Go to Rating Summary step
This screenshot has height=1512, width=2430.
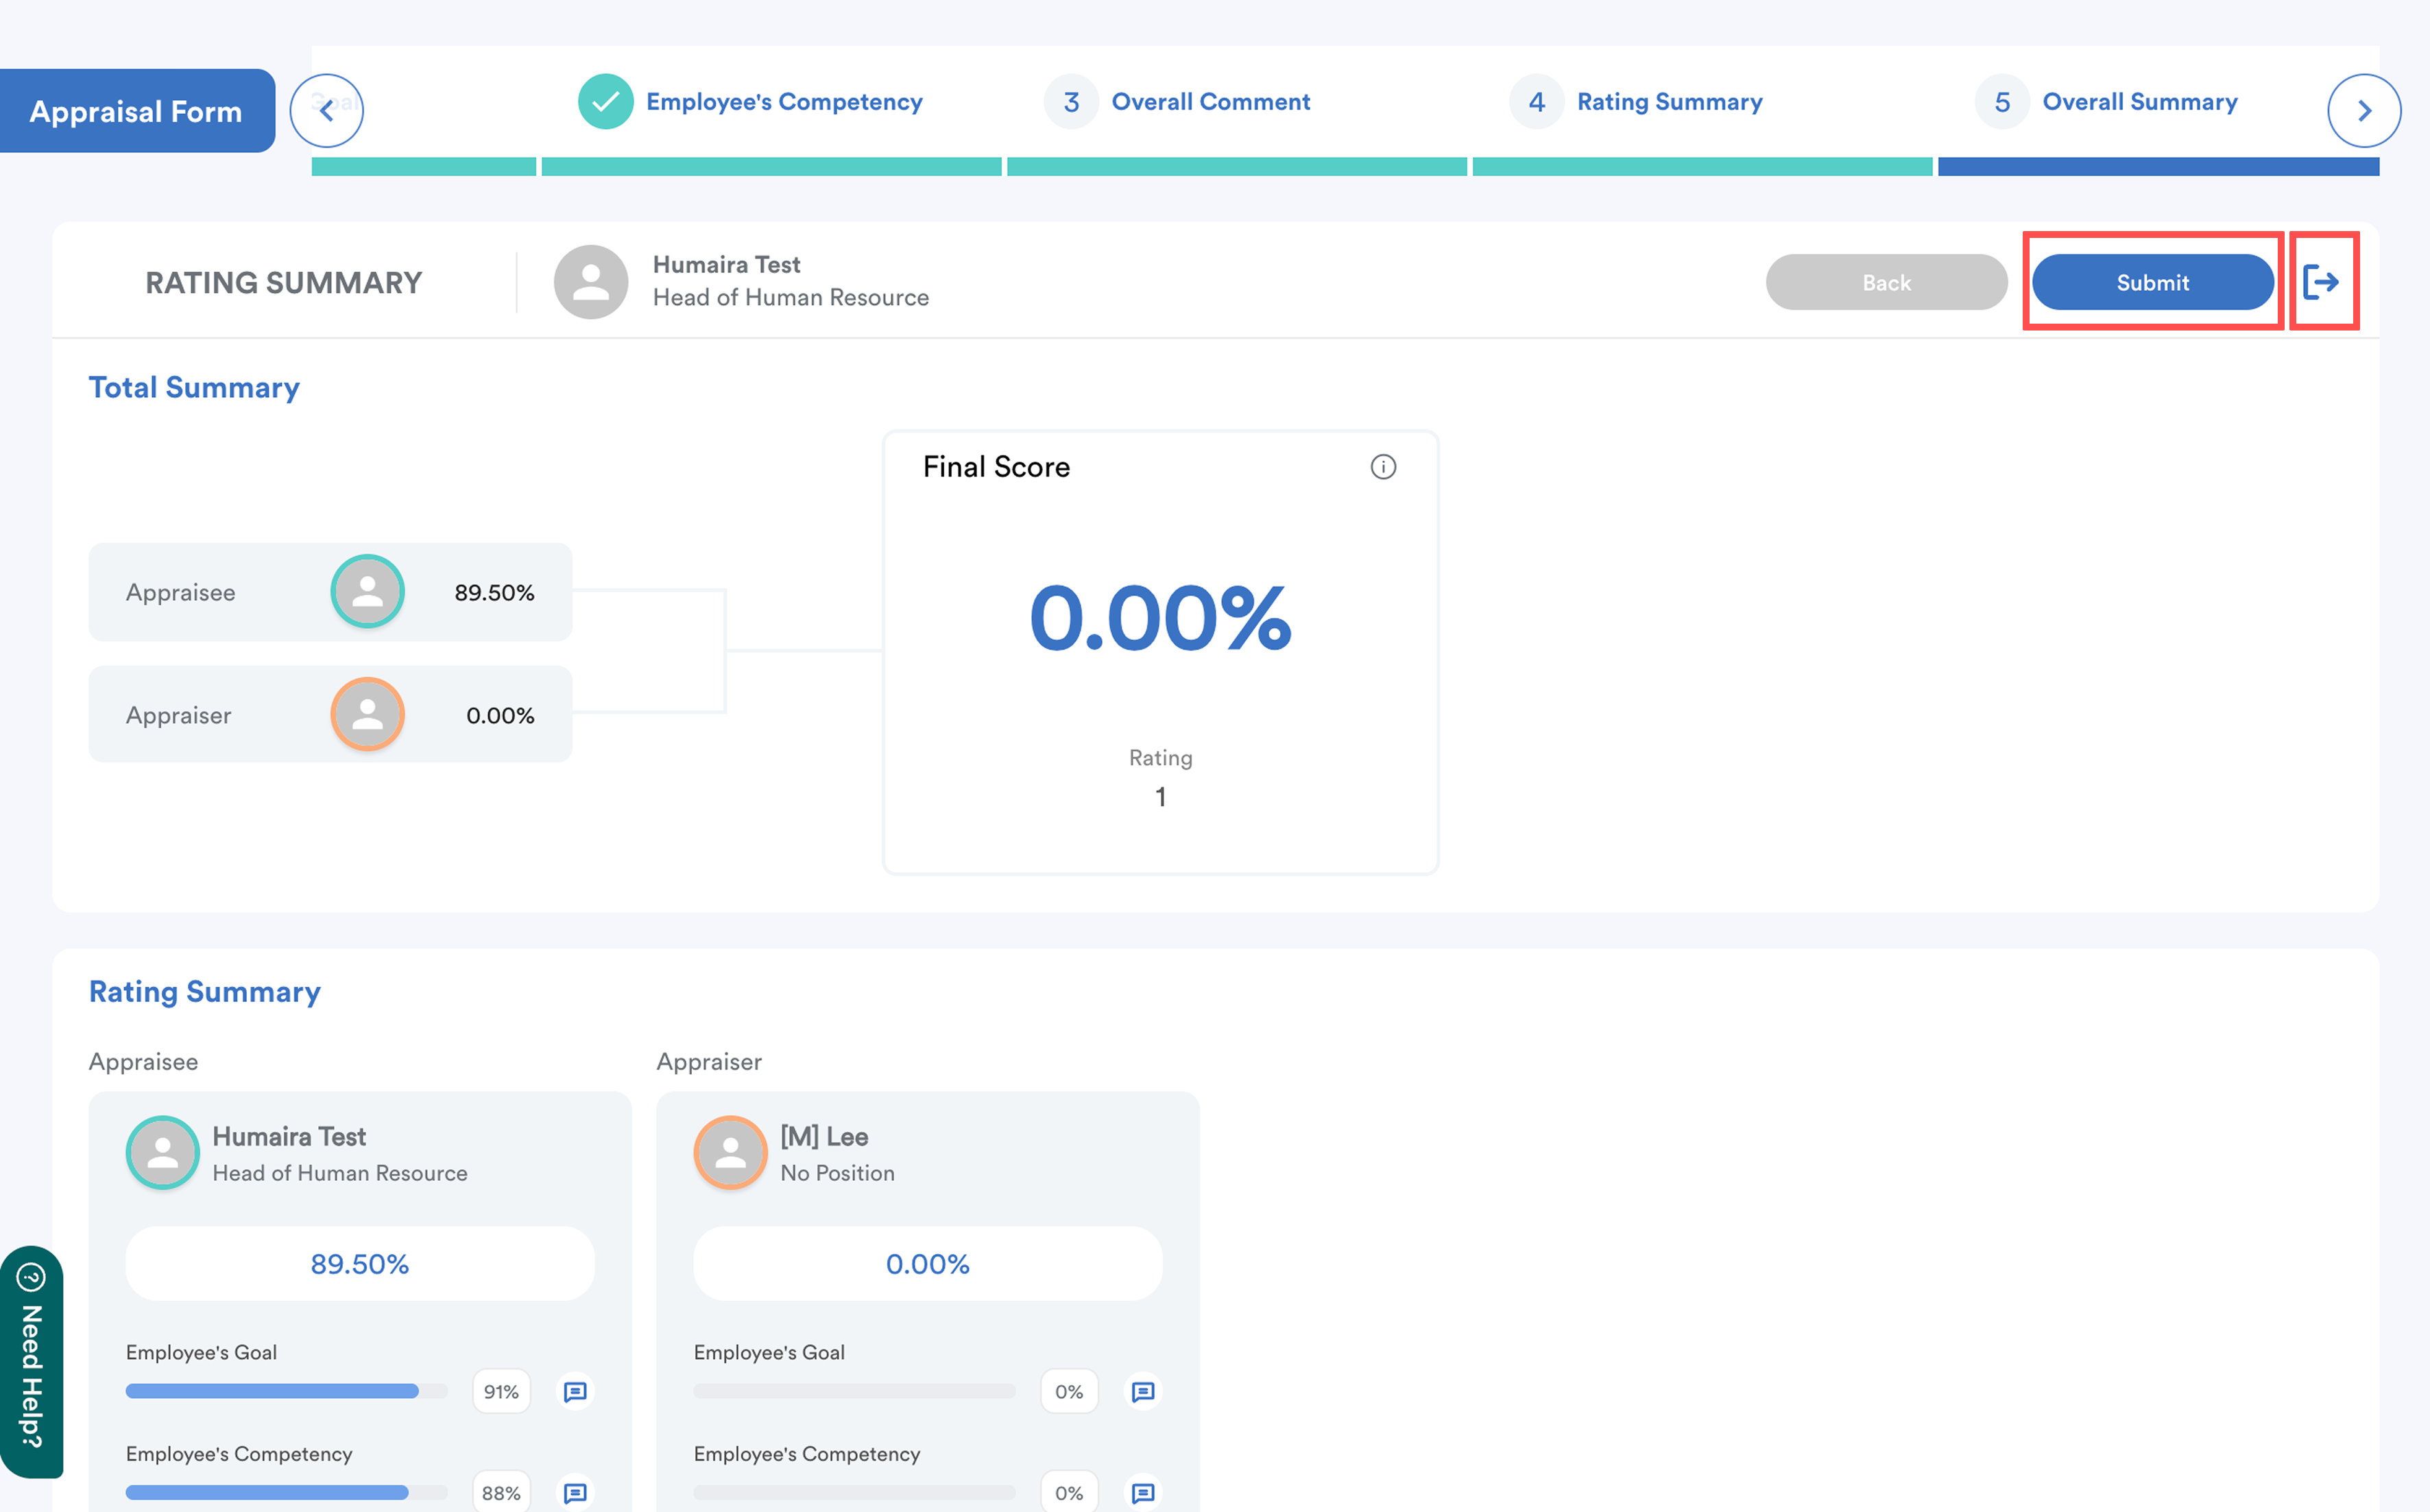(1669, 102)
